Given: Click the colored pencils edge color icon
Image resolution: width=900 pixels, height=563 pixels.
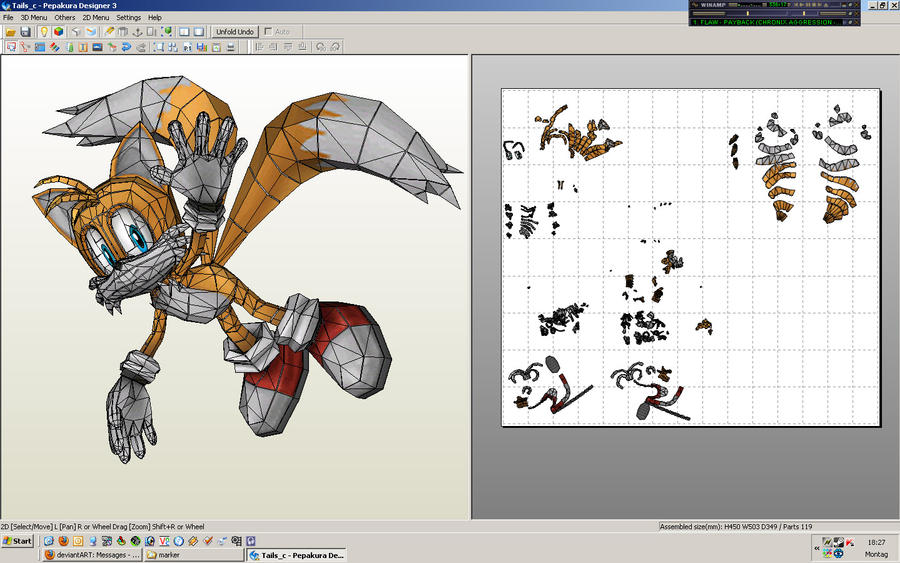Looking at the screenshot, I should click(55, 47).
